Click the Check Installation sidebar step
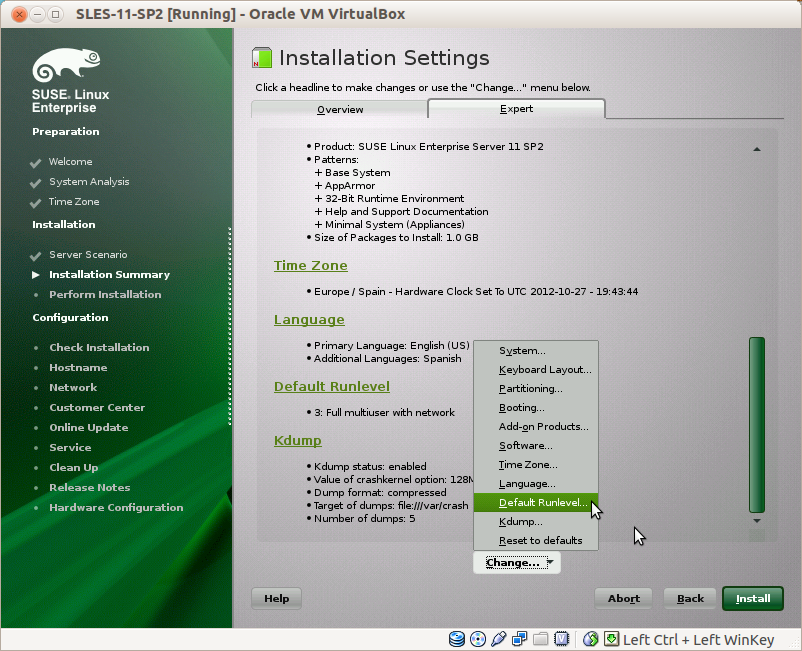 point(99,347)
